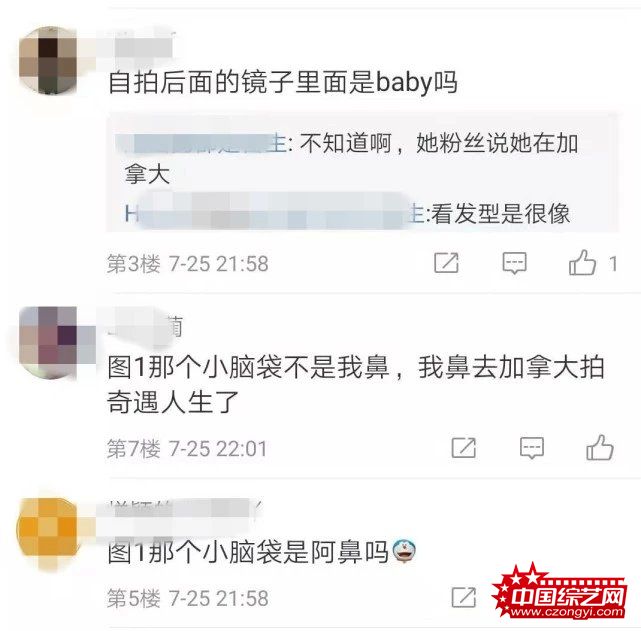Click share icon on 第7楼 comment
This screenshot has height=631, width=641.
464,448
